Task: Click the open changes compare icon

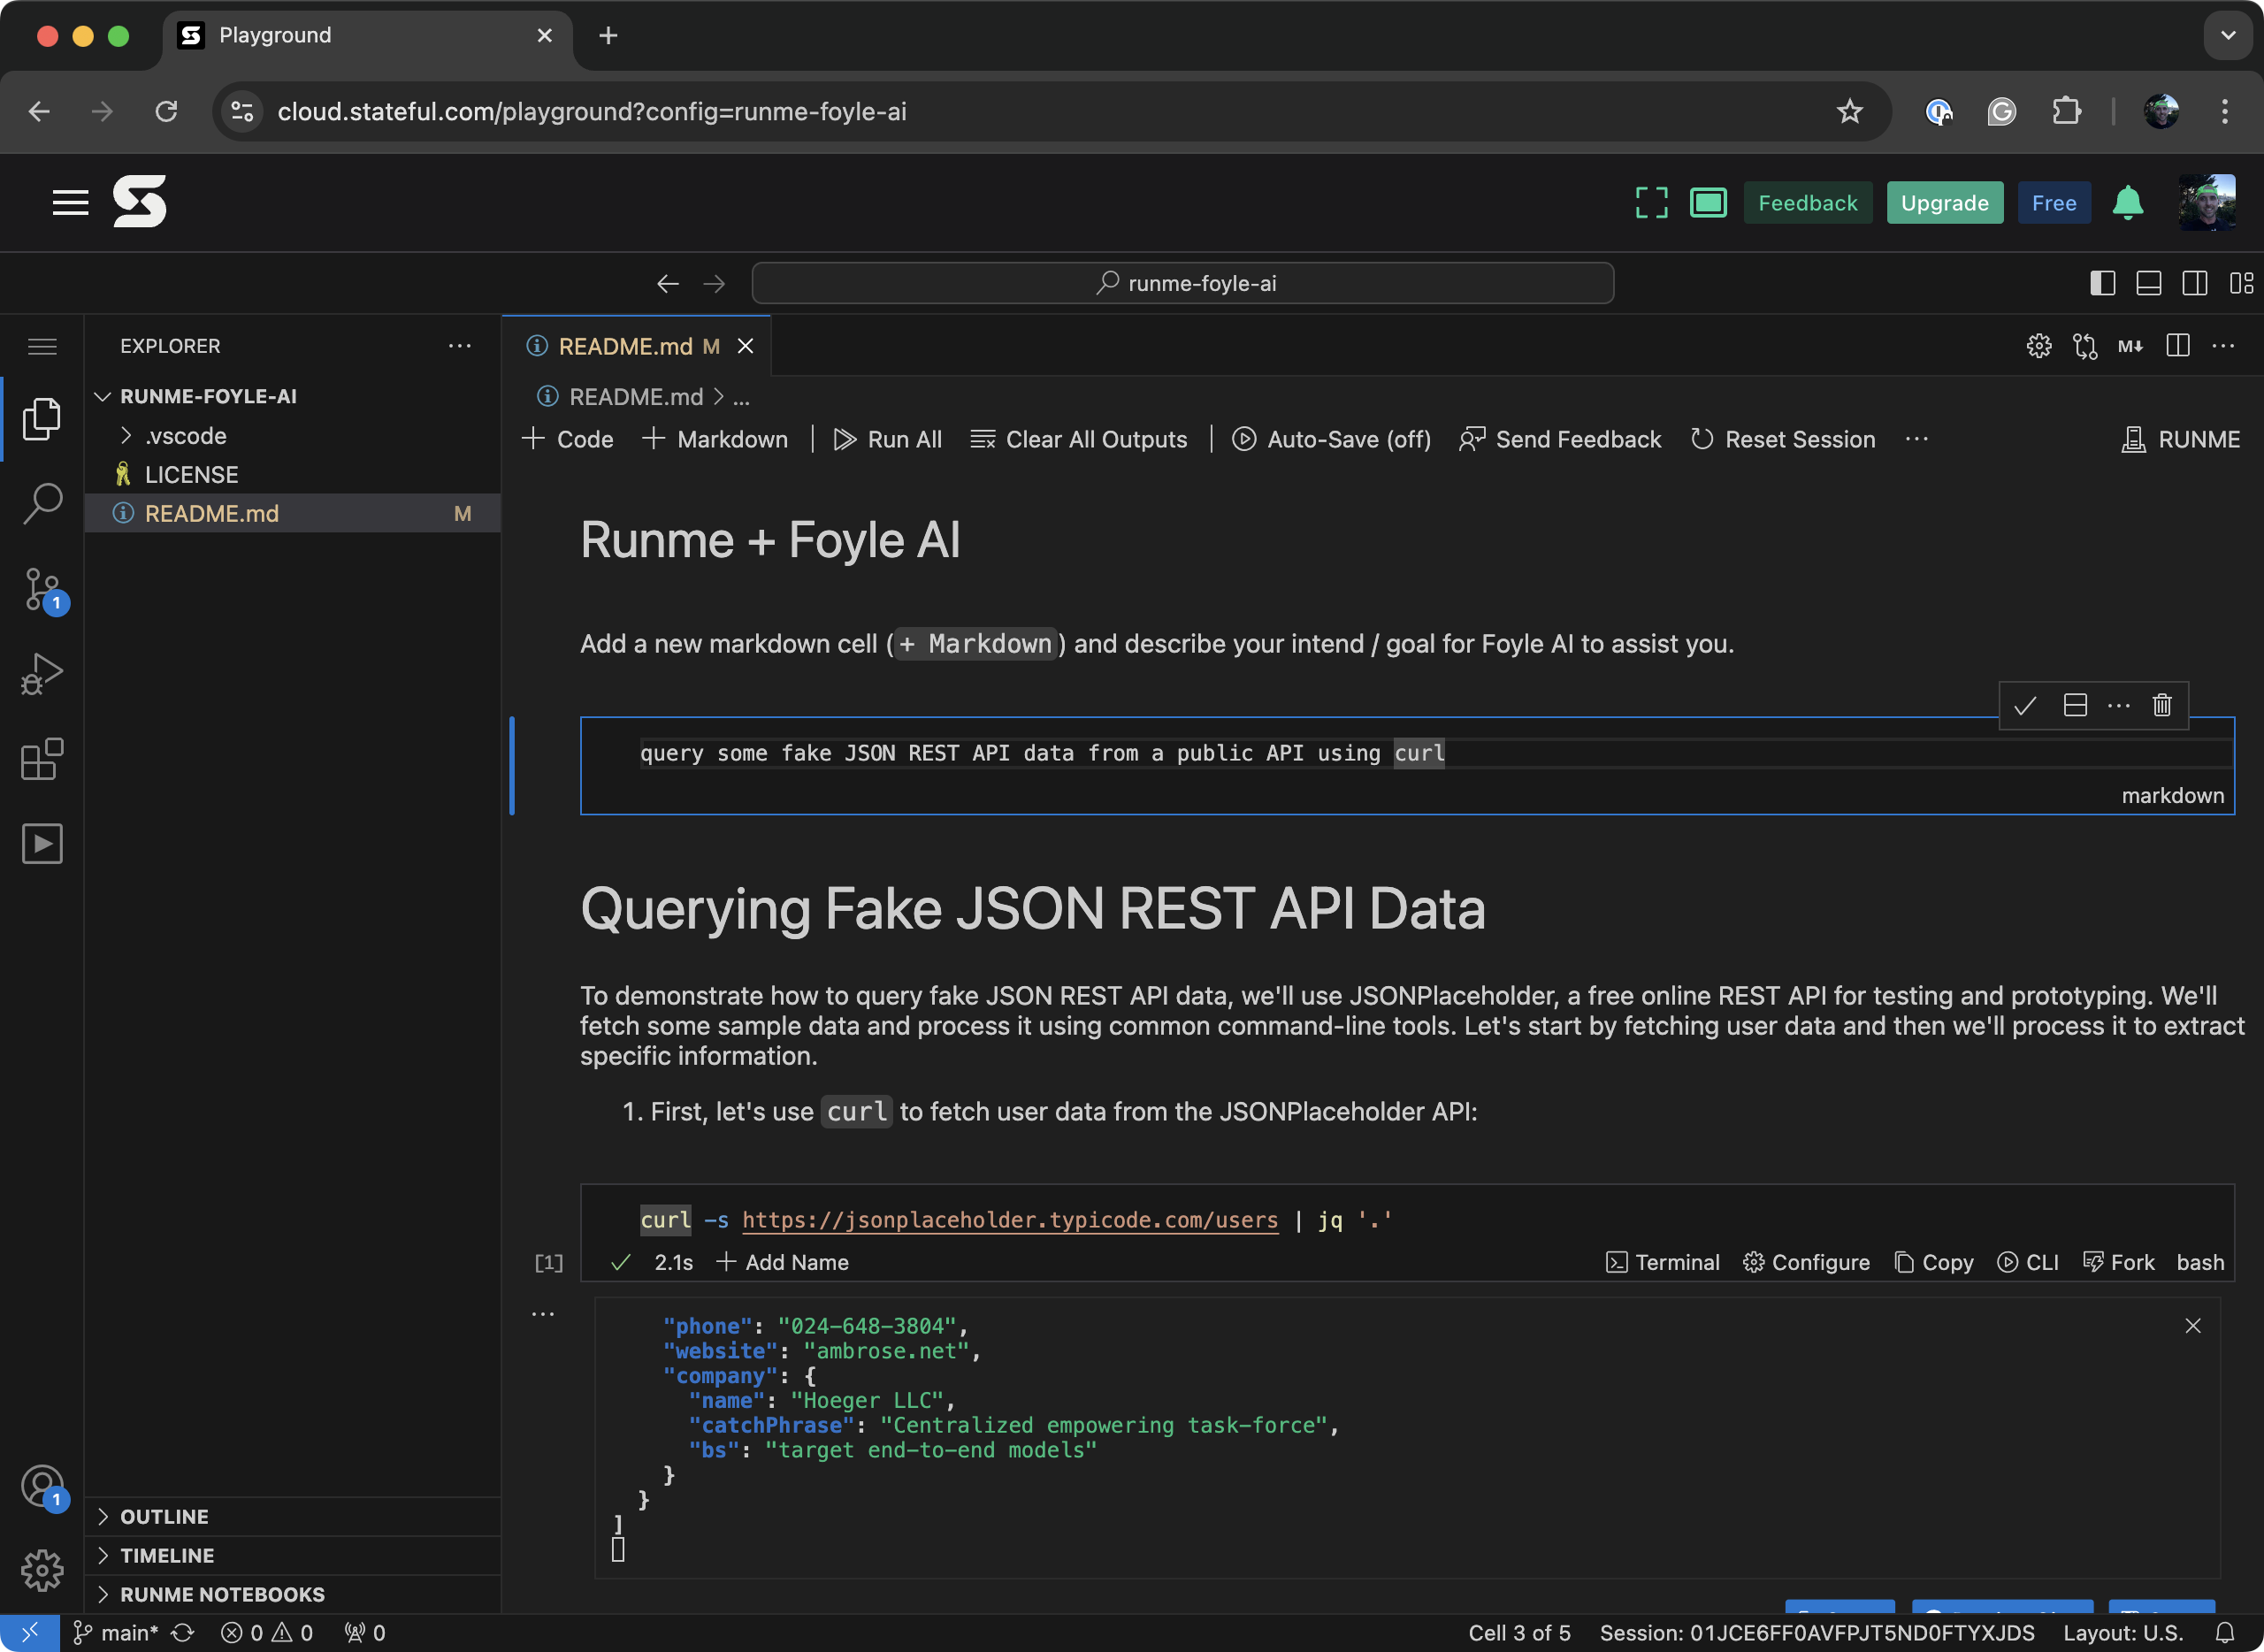Action: coord(2085,346)
